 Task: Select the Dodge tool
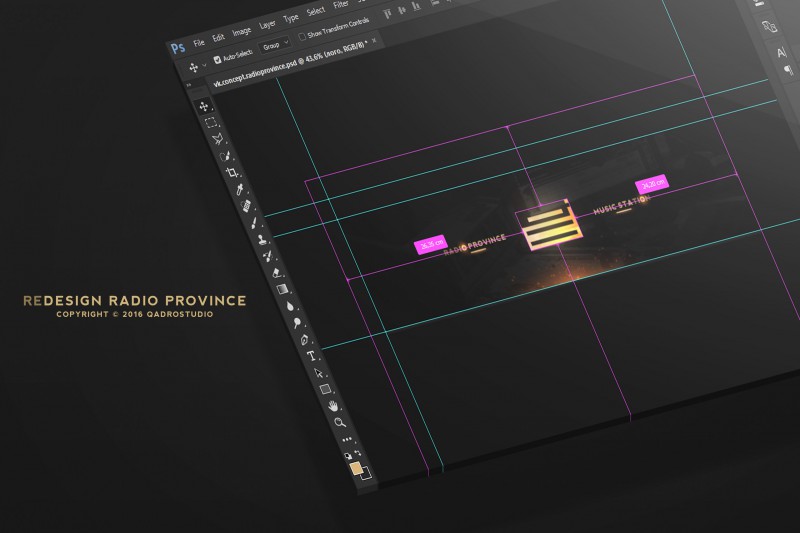(297, 322)
